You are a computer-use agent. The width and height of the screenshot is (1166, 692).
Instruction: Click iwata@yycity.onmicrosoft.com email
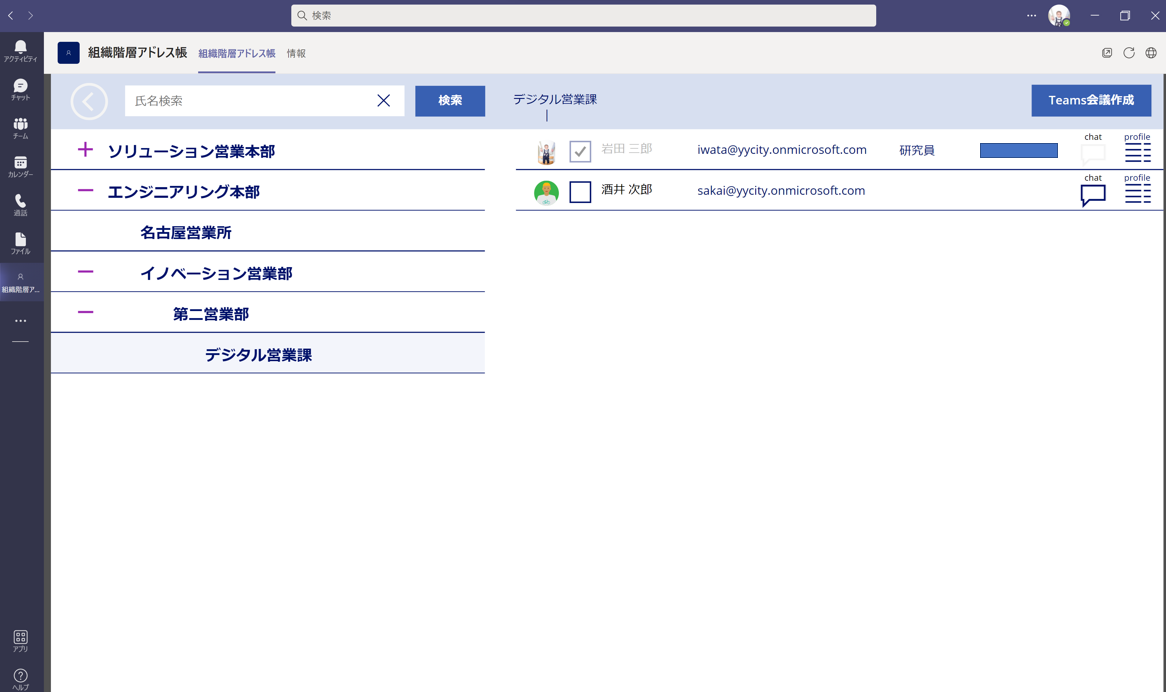(x=782, y=149)
